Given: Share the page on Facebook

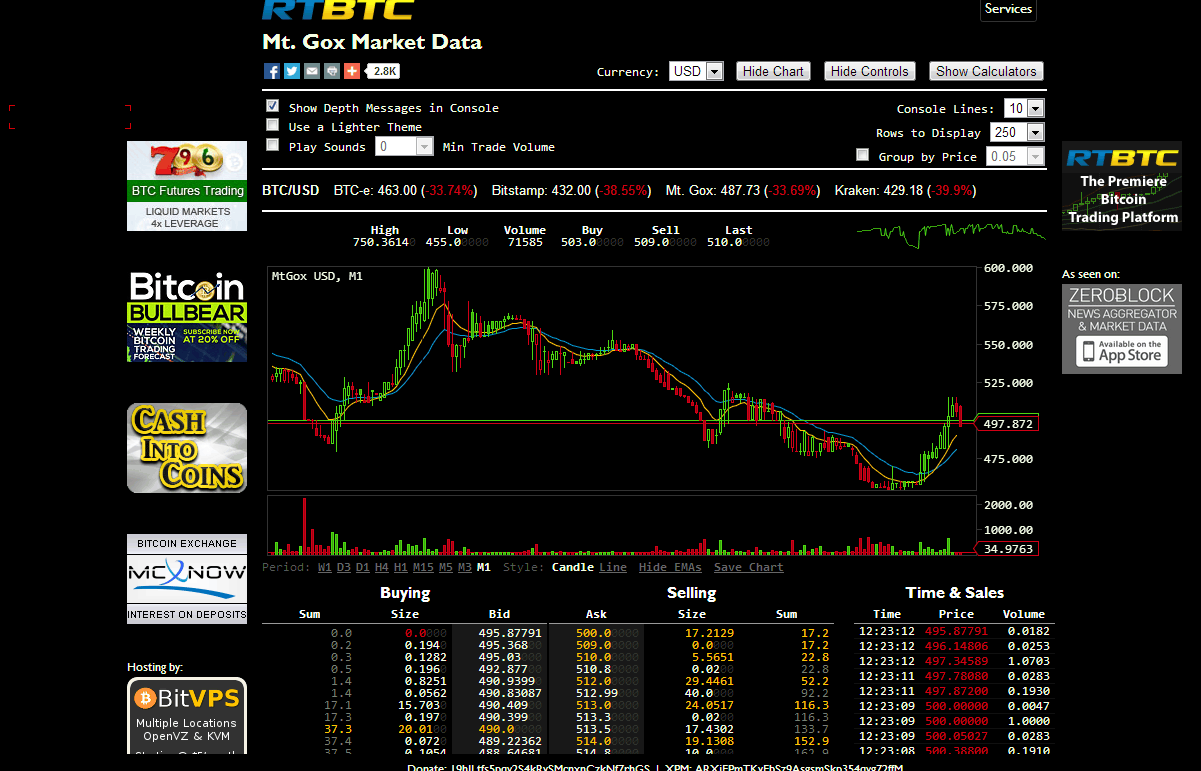Looking at the screenshot, I should tap(272, 71).
